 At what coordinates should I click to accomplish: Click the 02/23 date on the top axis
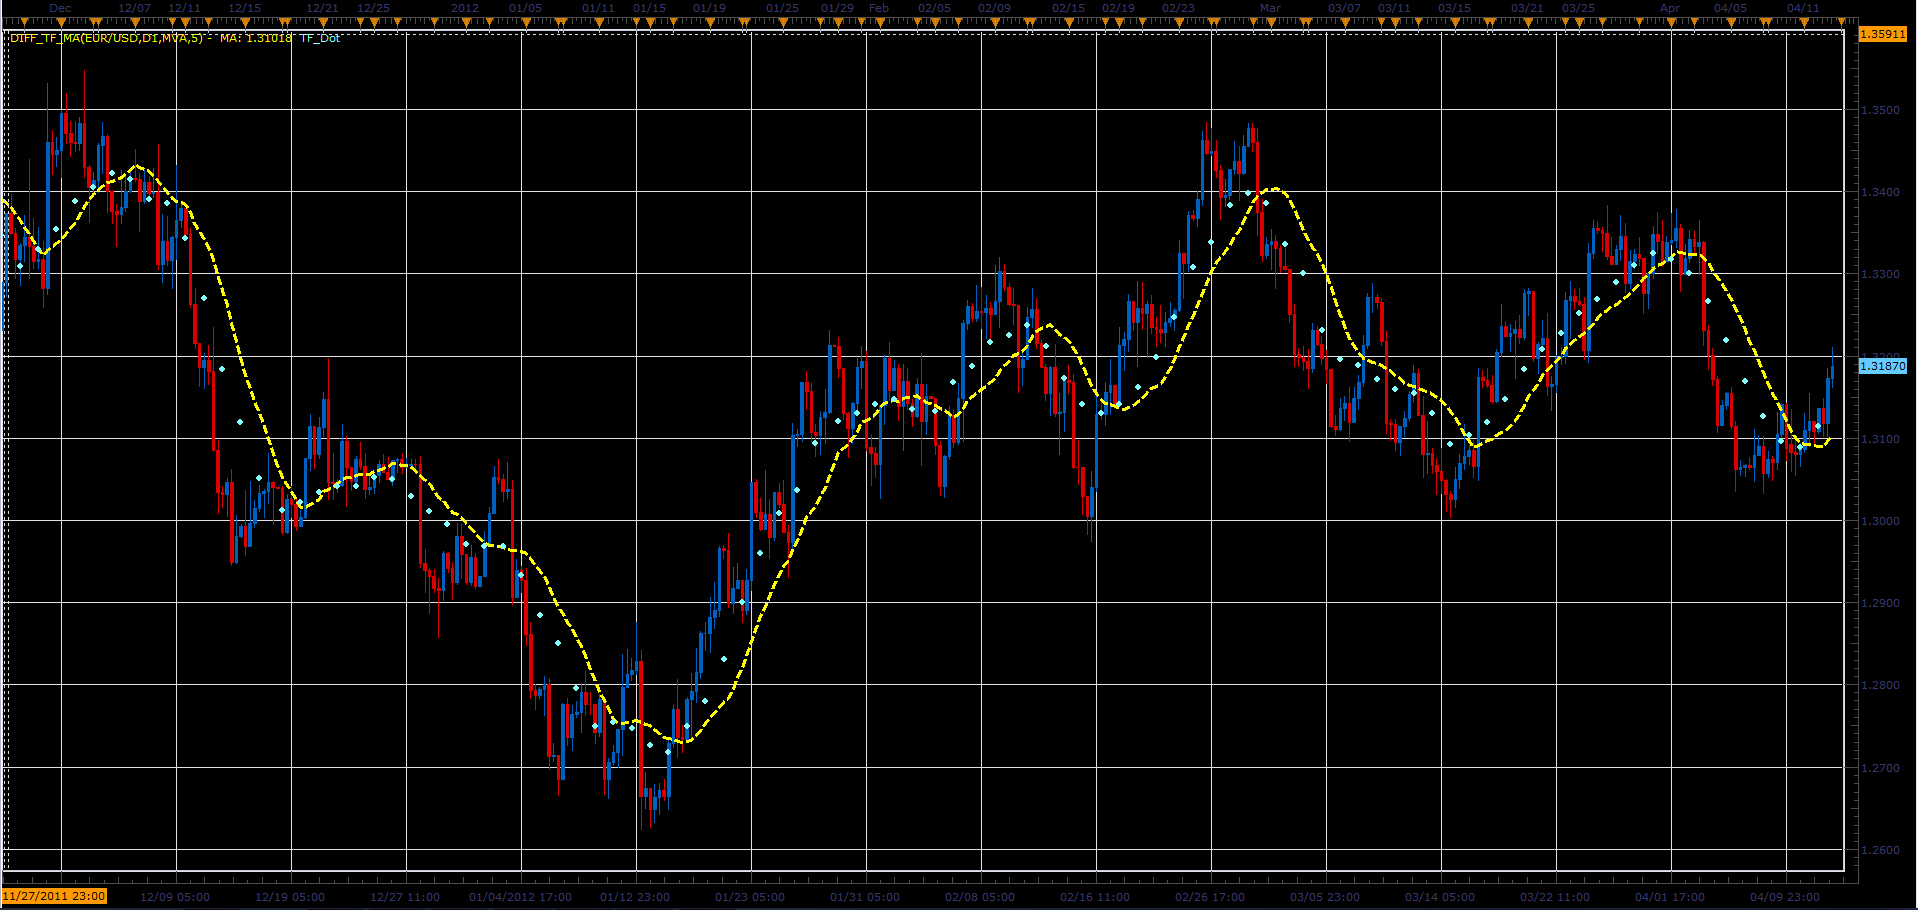coord(1178,8)
